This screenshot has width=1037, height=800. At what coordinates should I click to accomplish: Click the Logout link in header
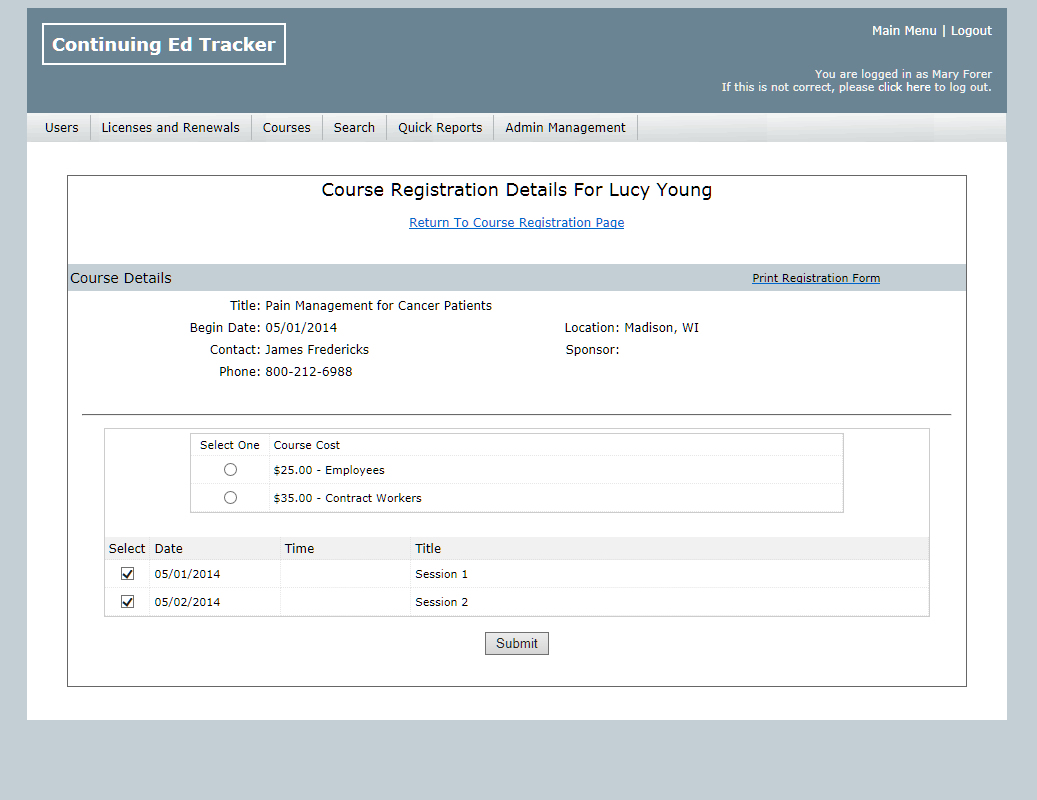971,31
